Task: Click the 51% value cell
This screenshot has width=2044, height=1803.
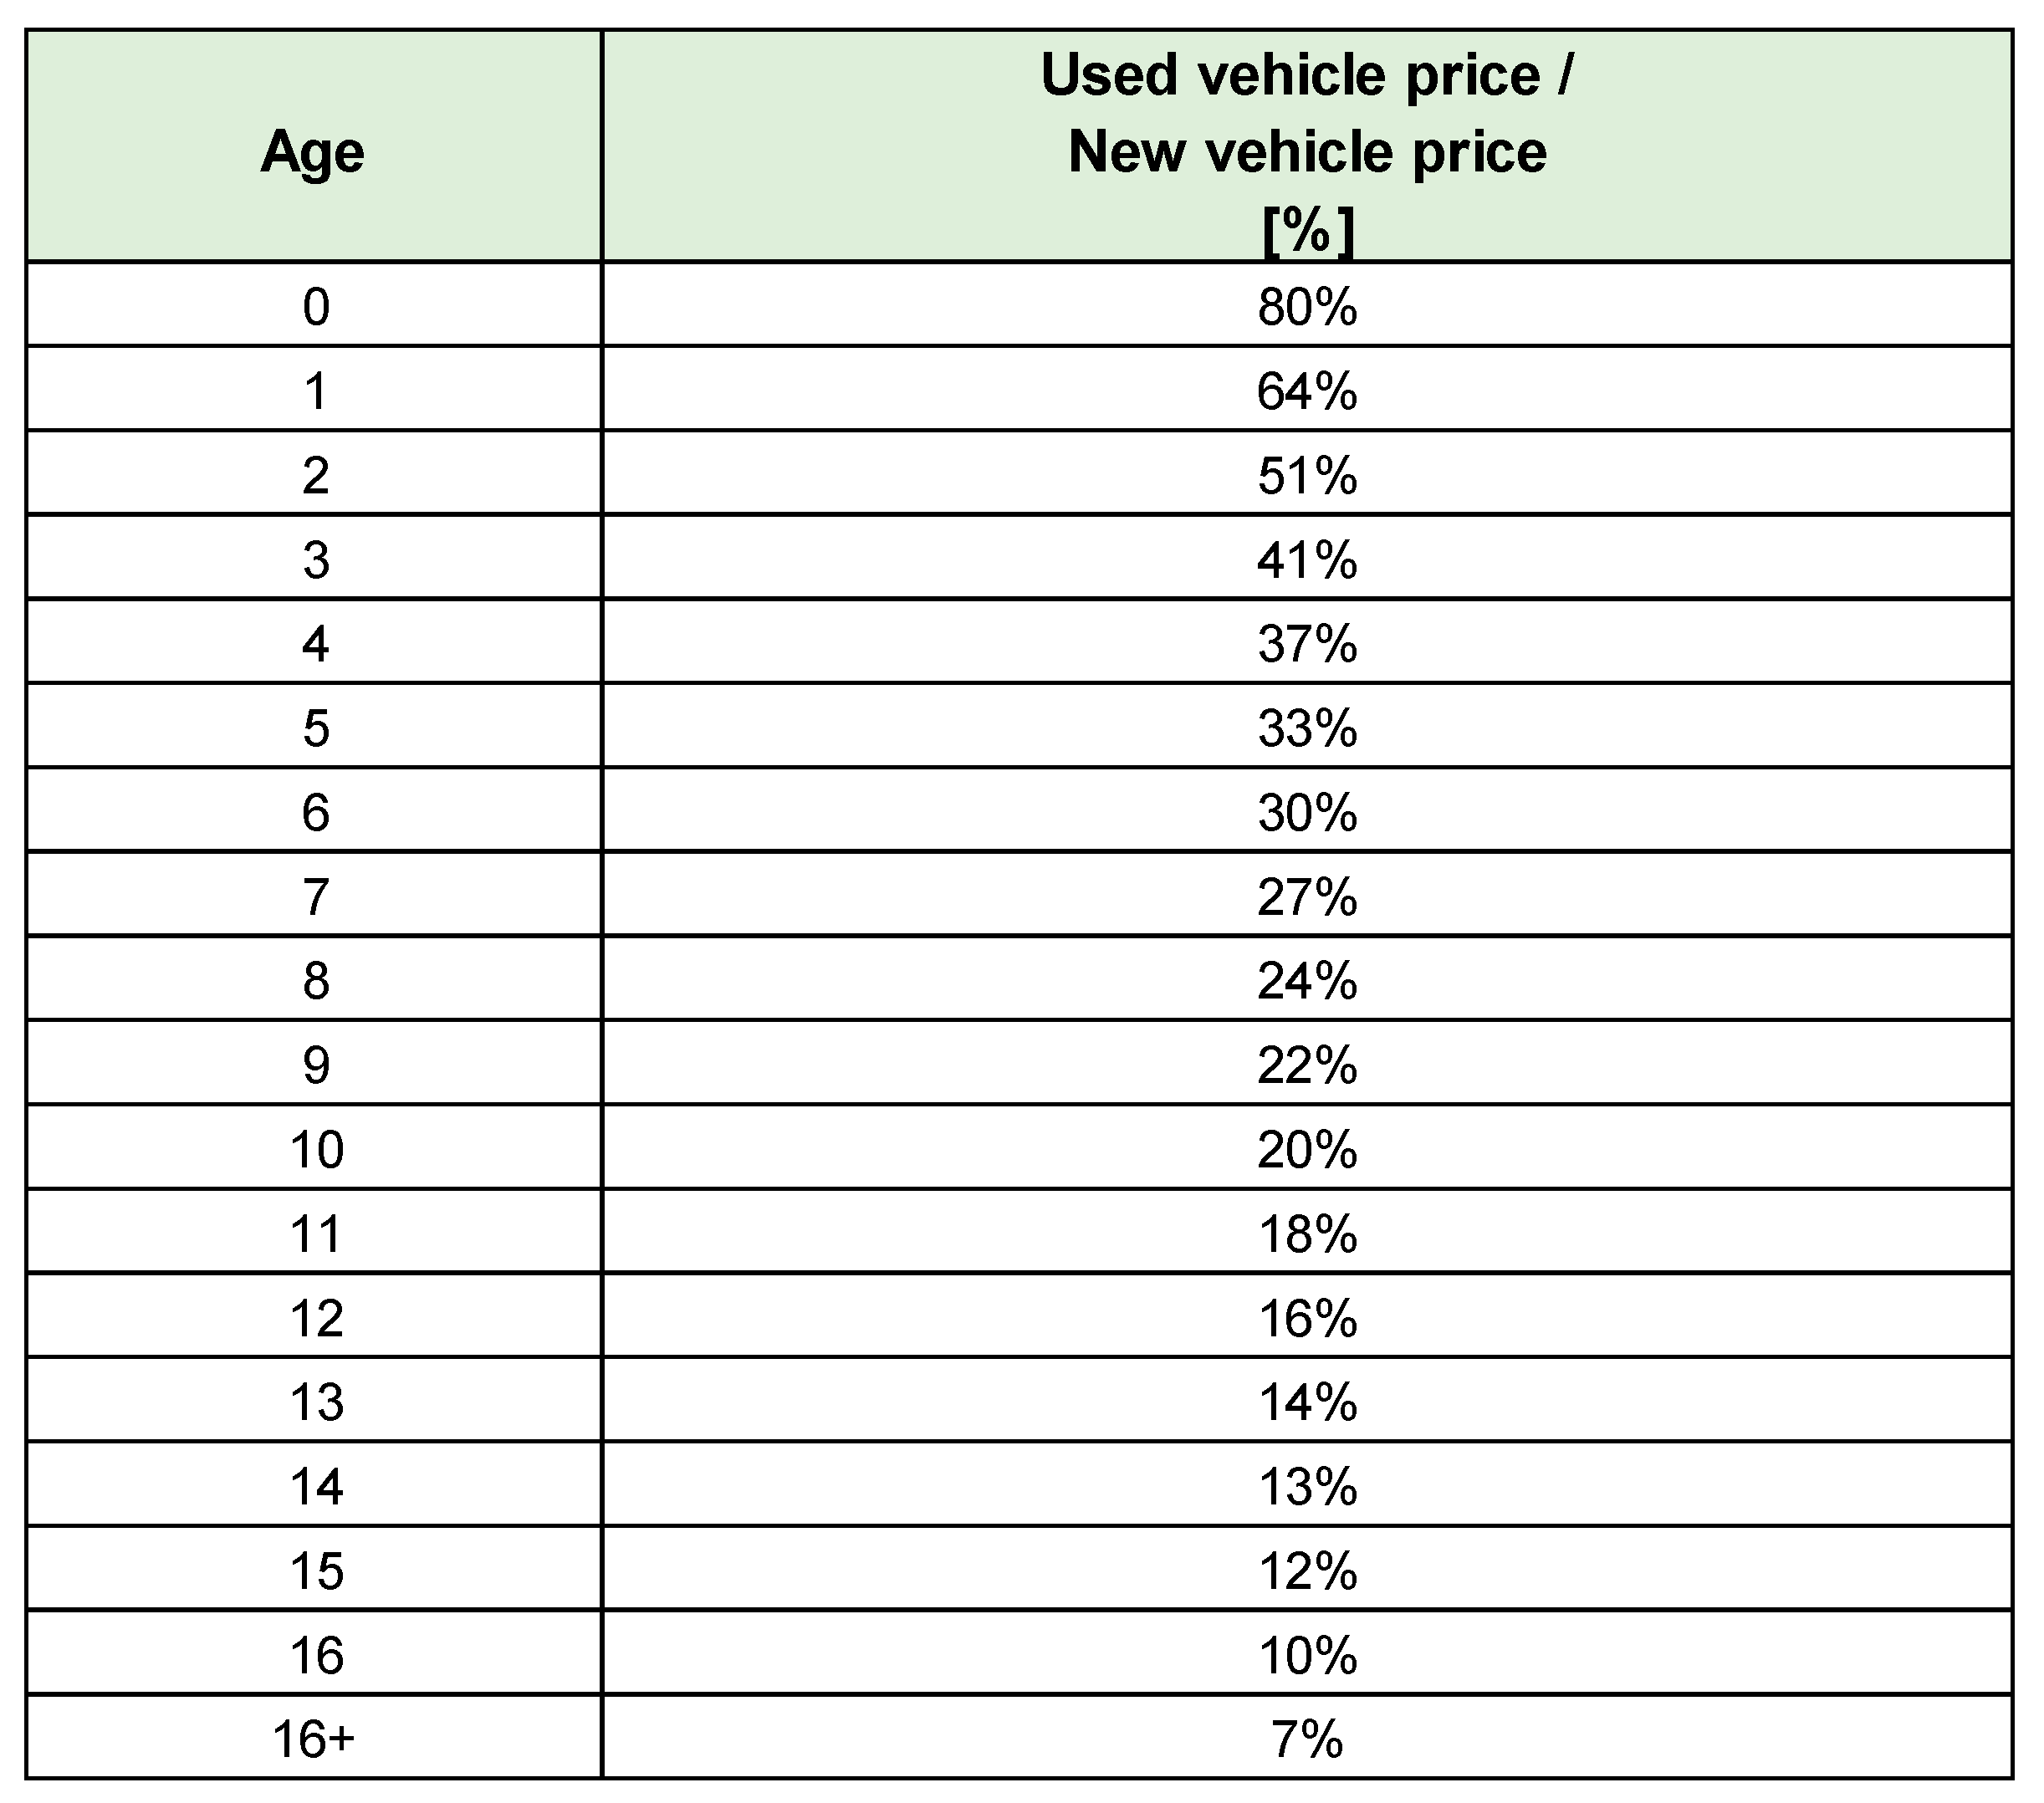Action: 1307,475
